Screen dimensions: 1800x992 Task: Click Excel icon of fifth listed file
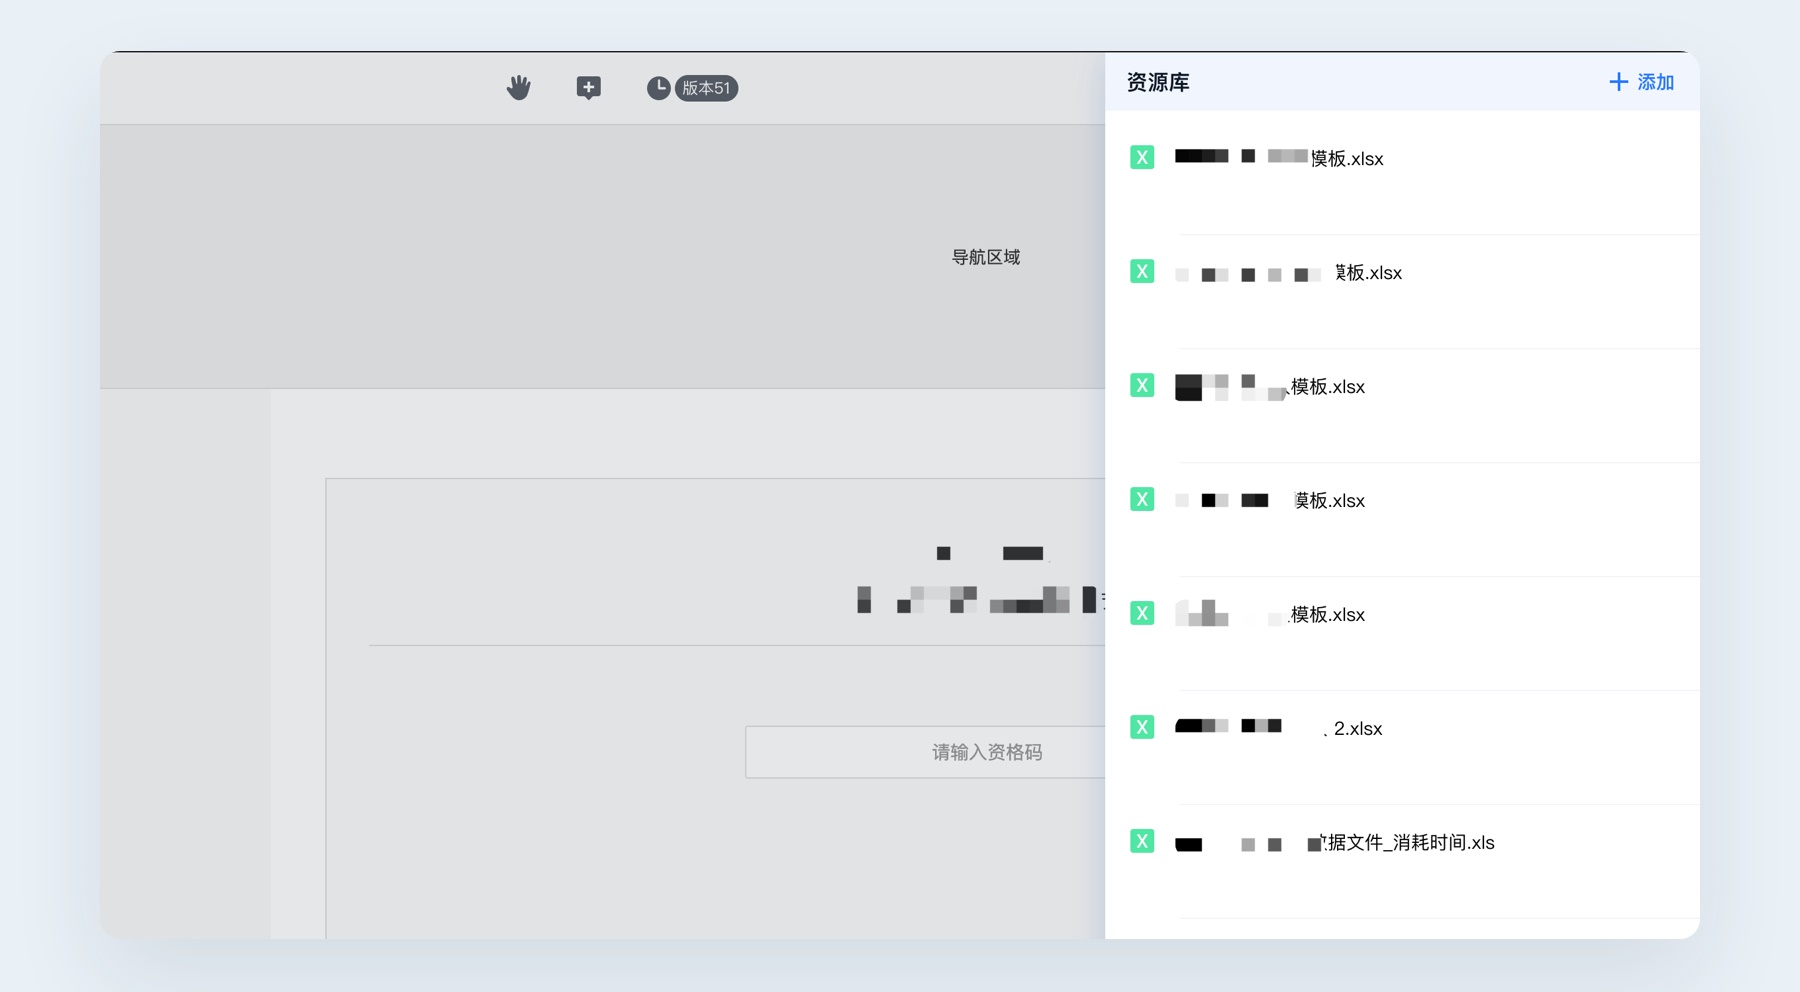pos(1142,614)
